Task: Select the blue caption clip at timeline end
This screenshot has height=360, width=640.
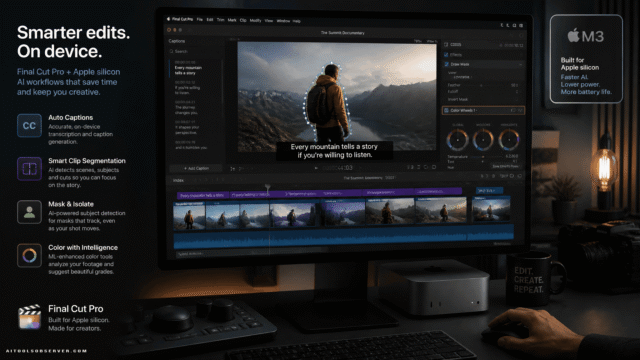Action: click(x=489, y=191)
